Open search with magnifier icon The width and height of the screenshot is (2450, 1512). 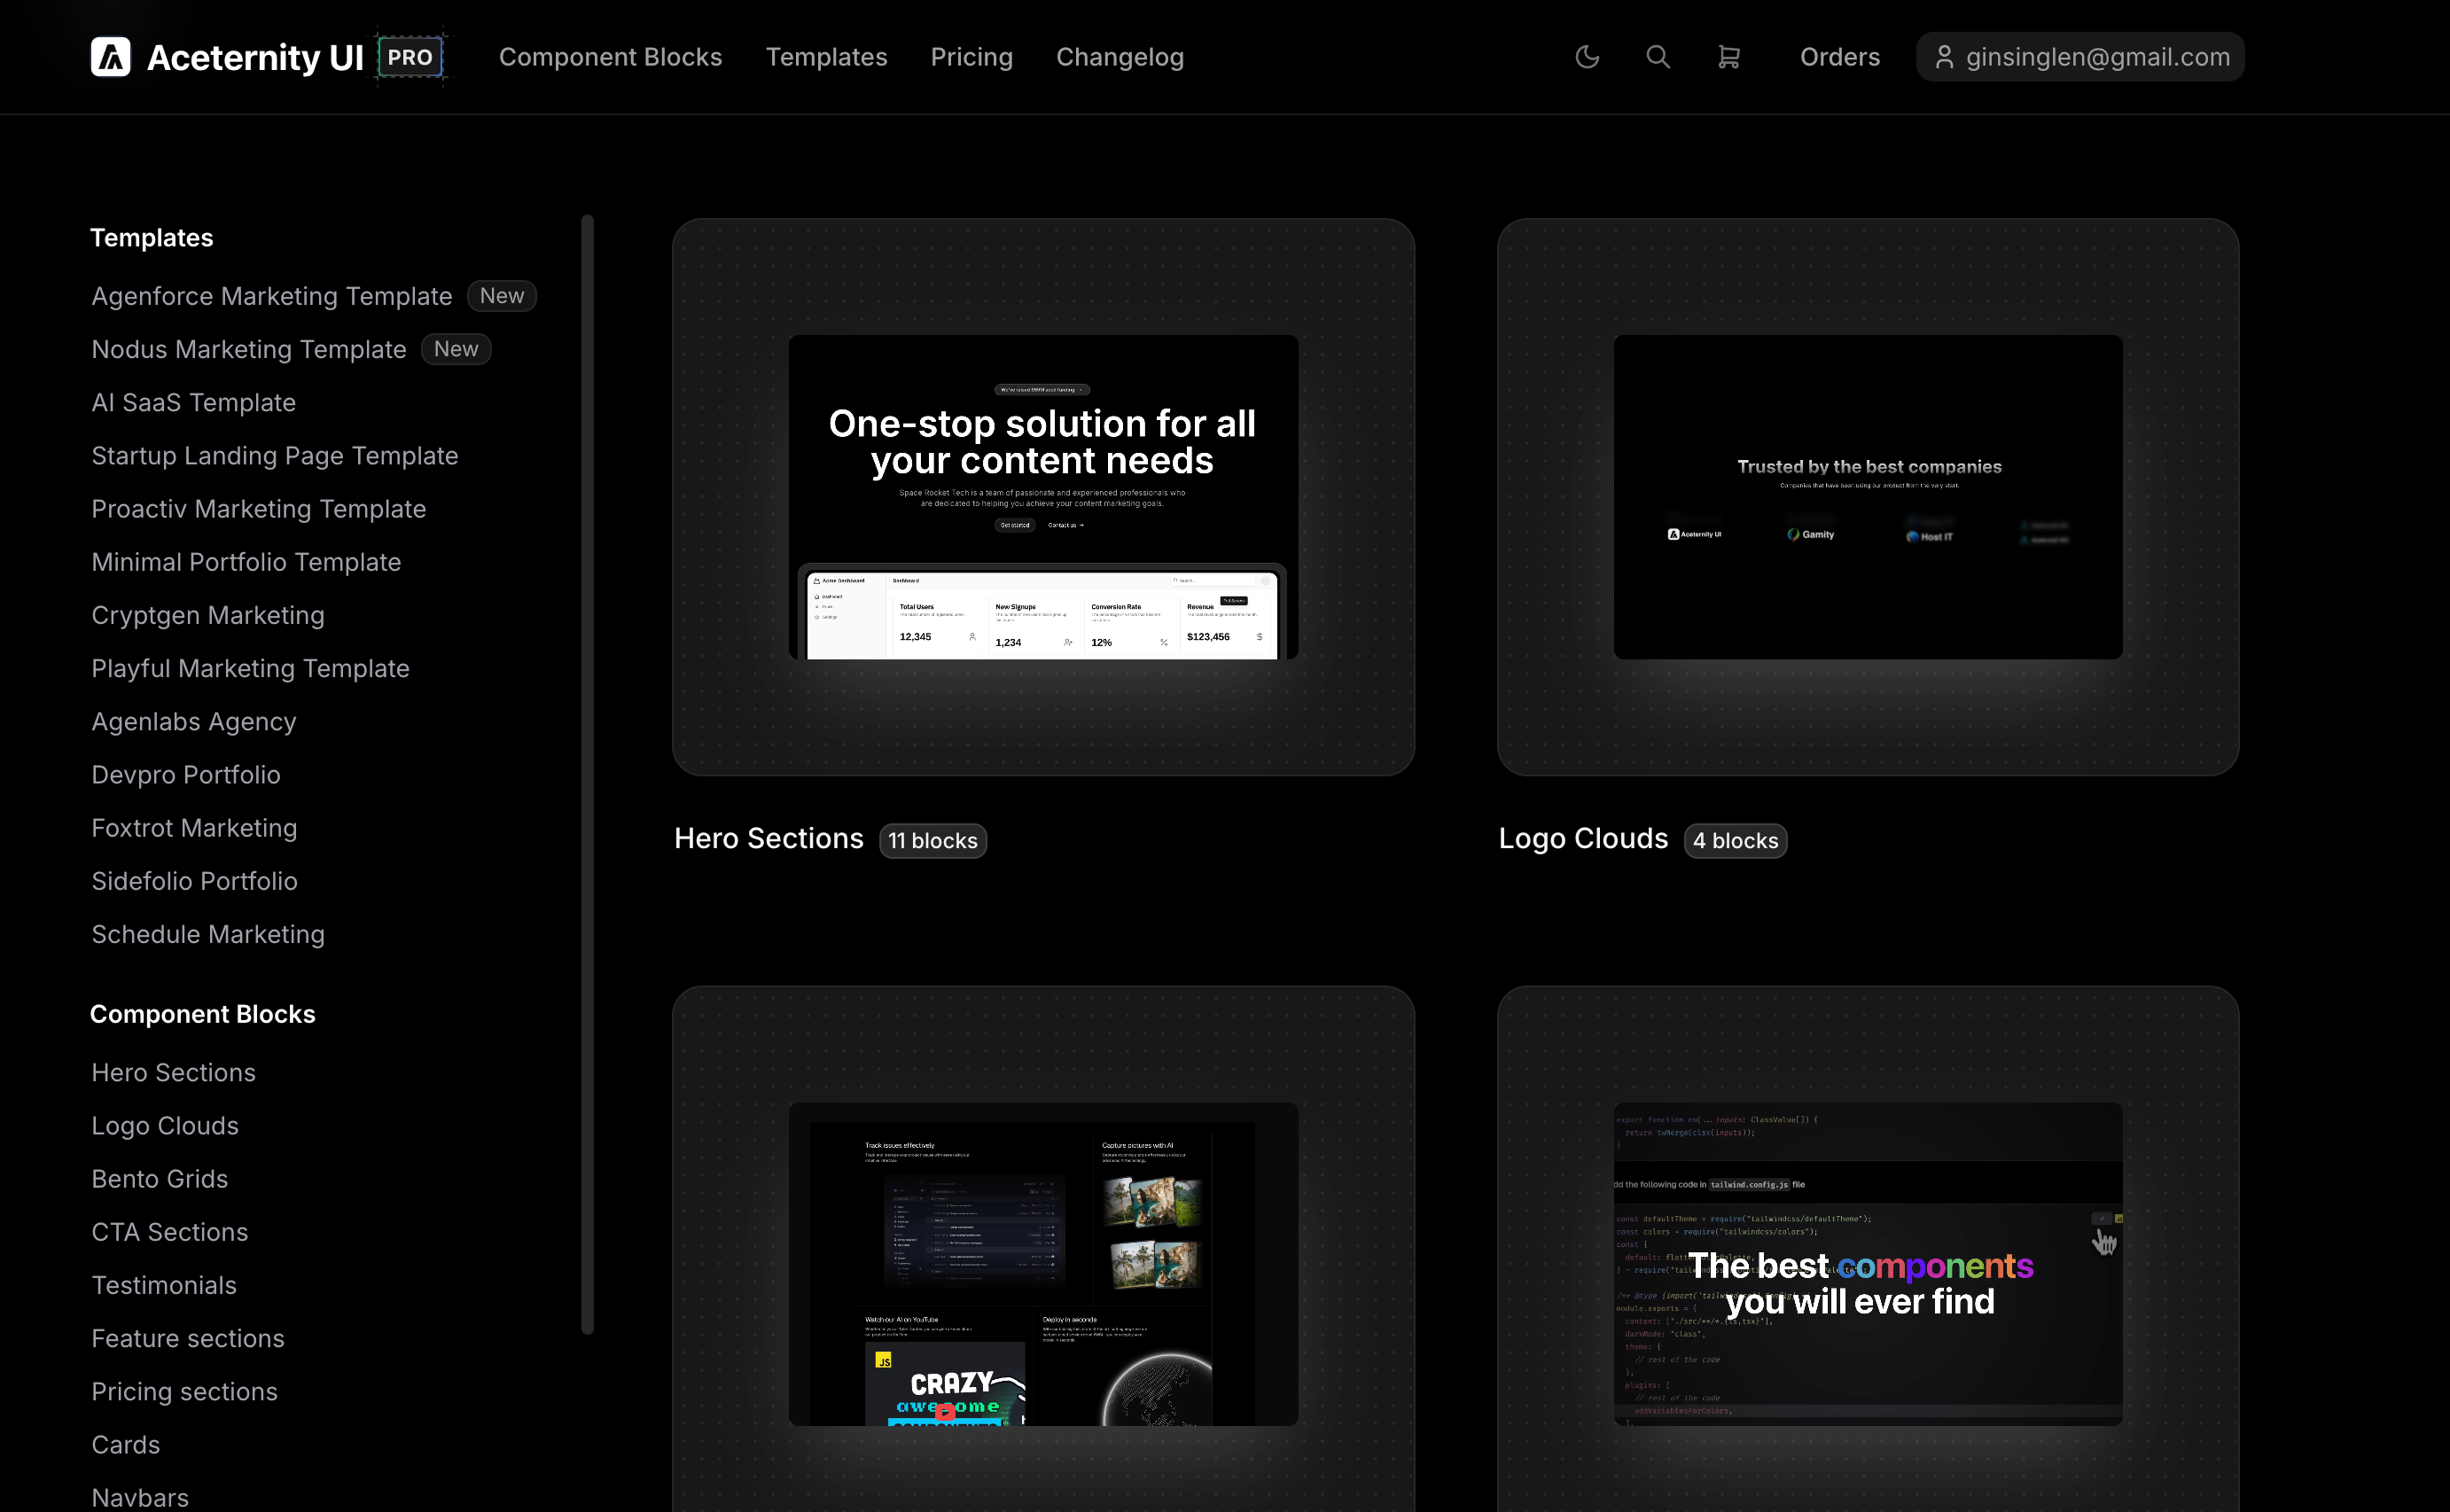1658,57
